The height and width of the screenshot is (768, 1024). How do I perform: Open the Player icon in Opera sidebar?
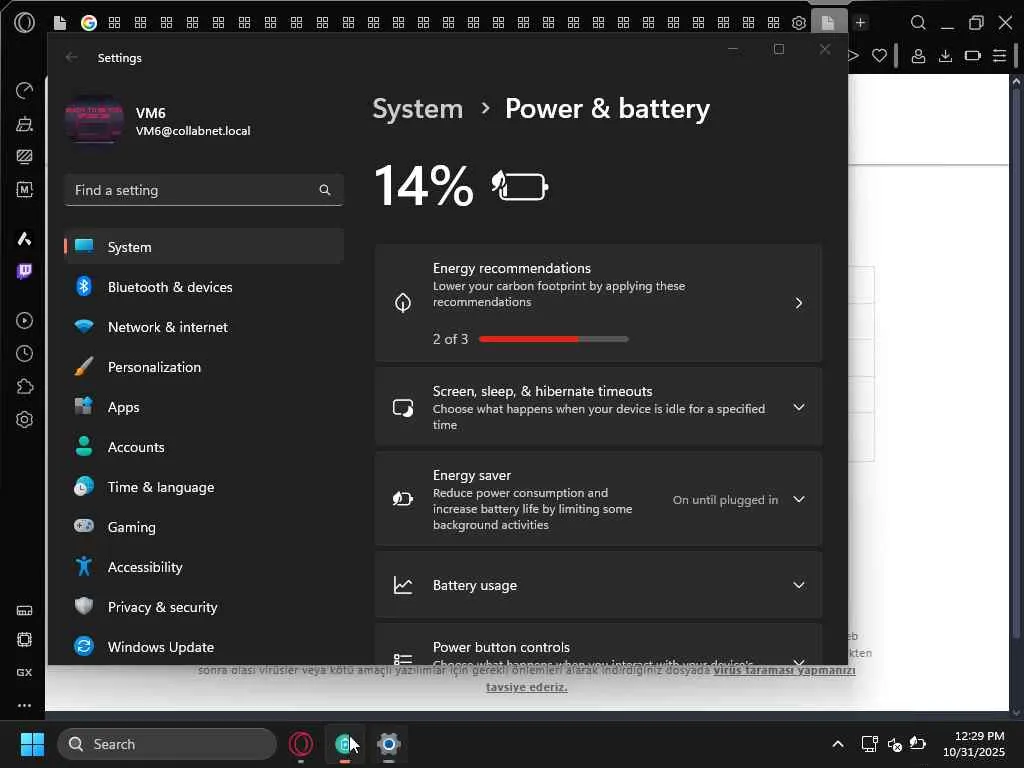click(x=24, y=321)
